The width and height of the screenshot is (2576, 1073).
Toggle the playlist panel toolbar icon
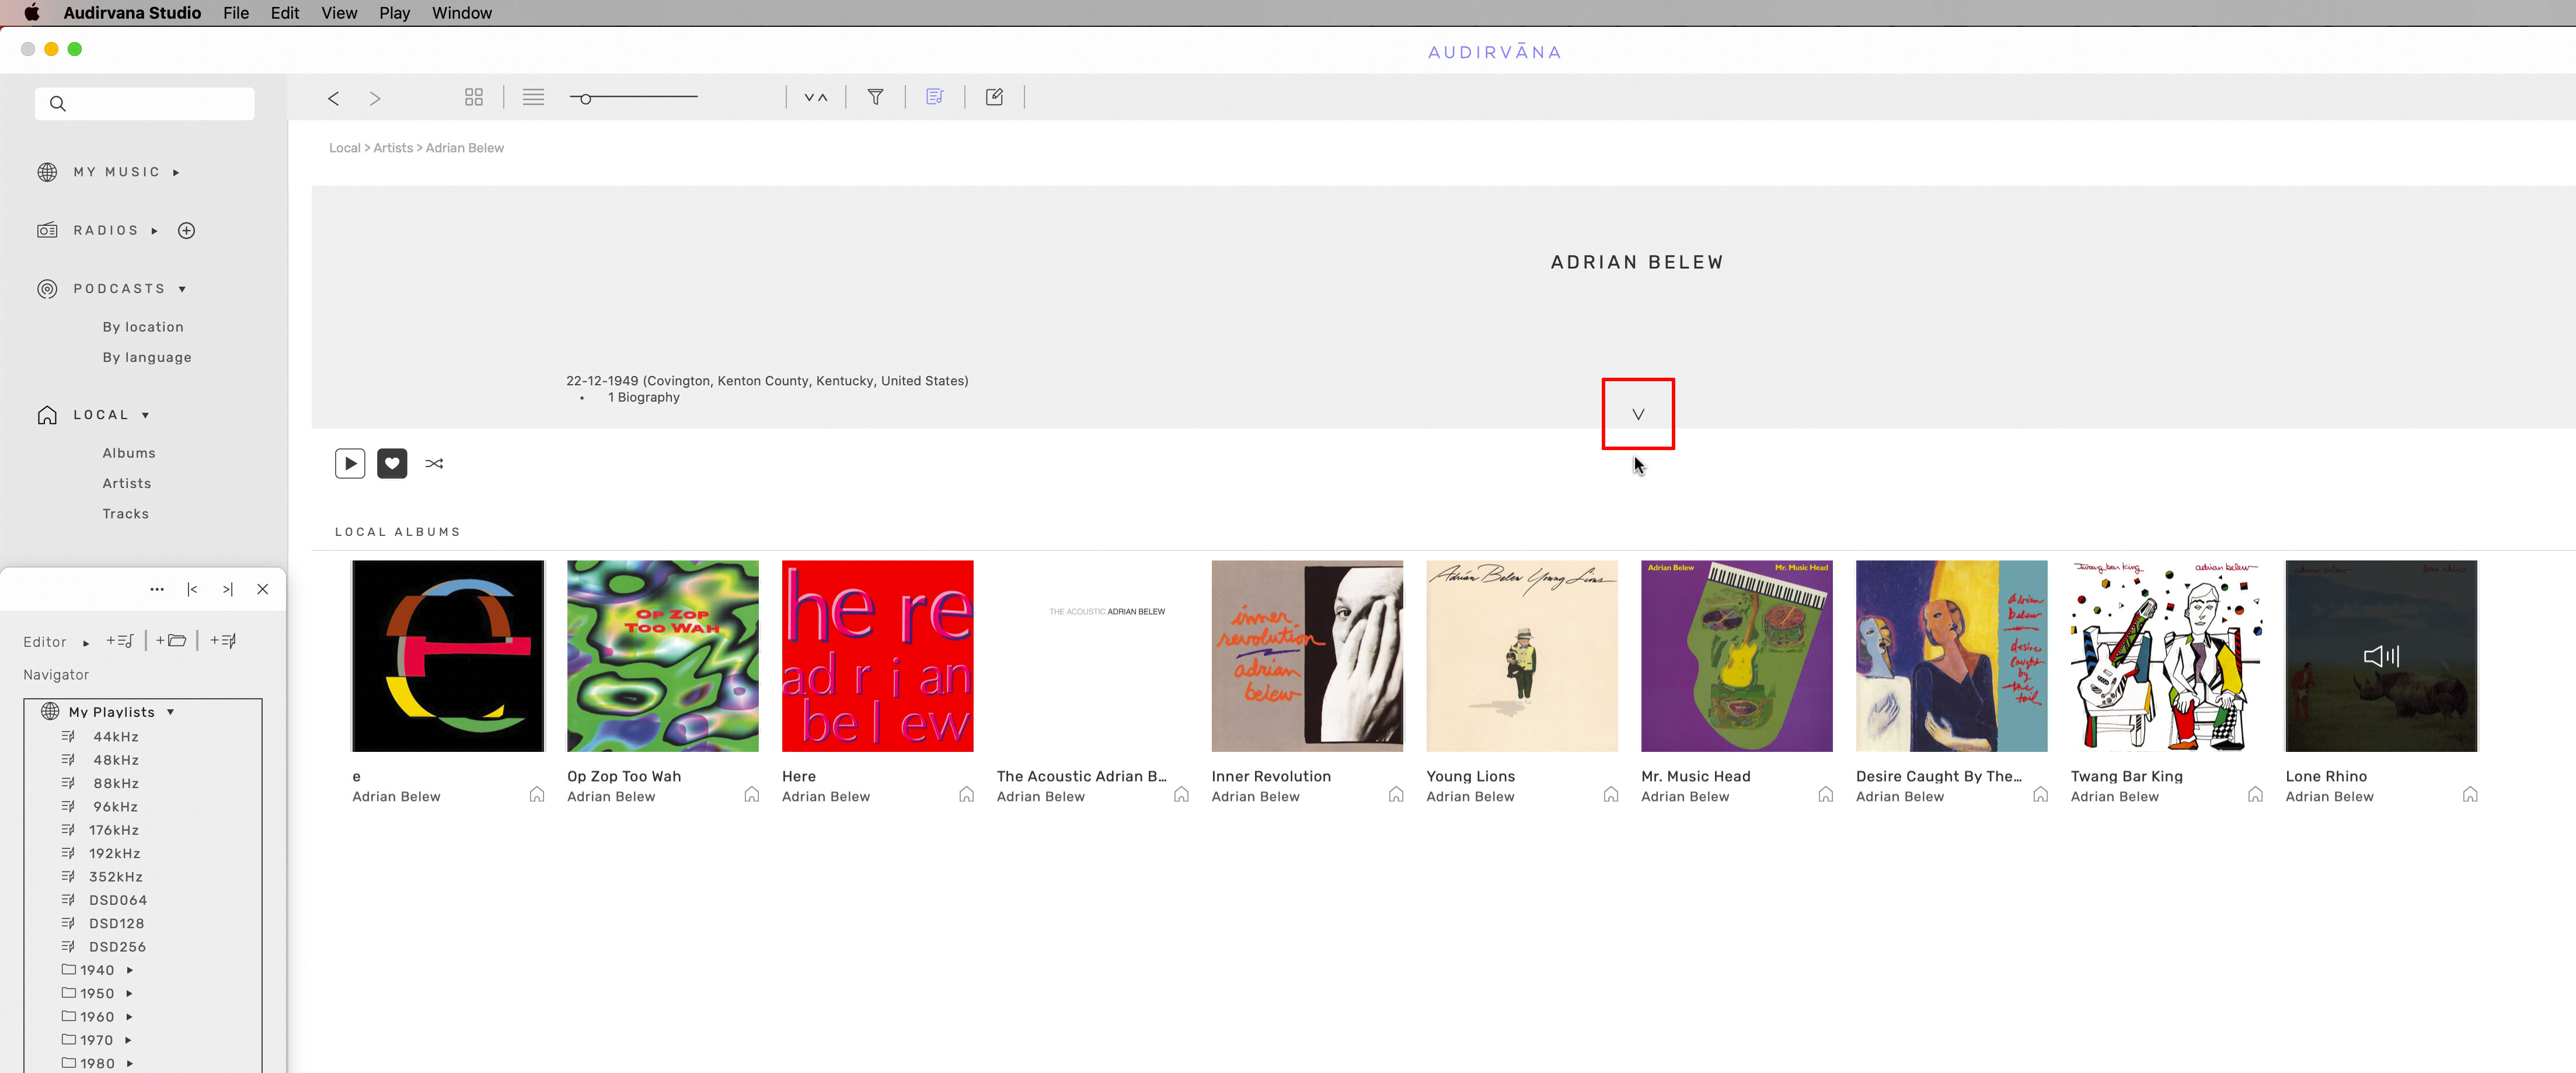(x=934, y=97)
